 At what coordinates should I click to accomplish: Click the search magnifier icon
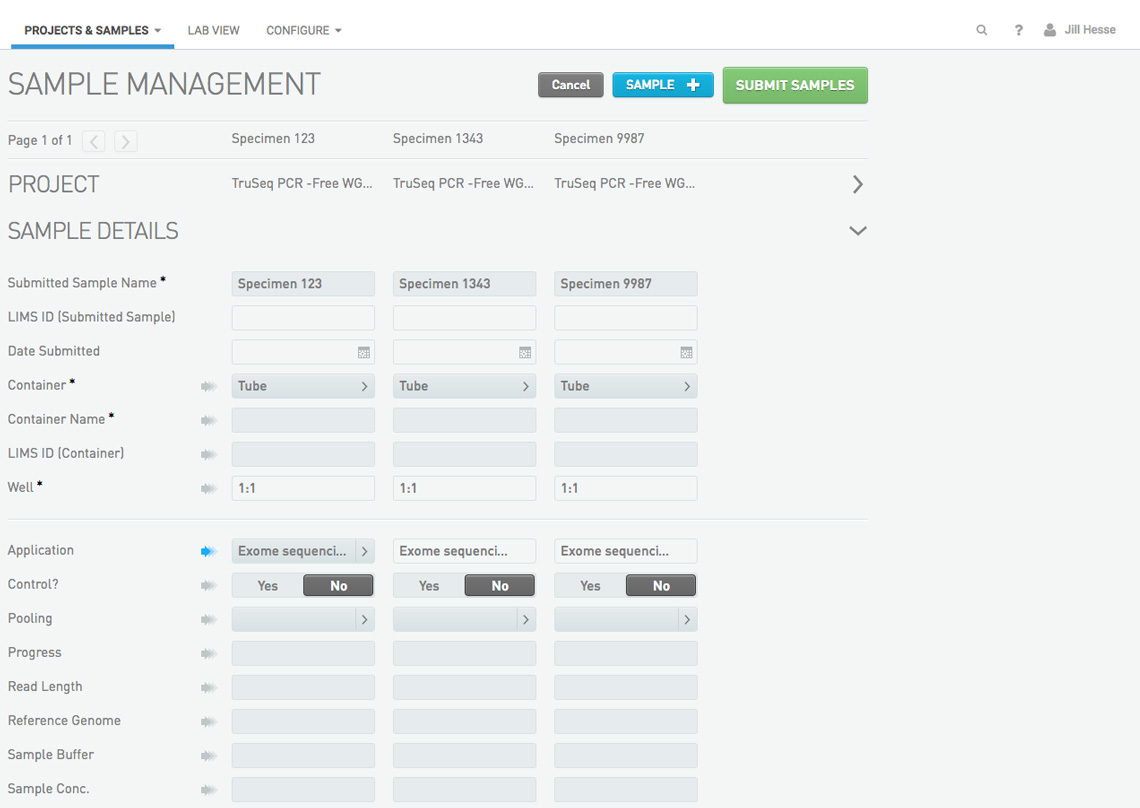click(981, 29)
